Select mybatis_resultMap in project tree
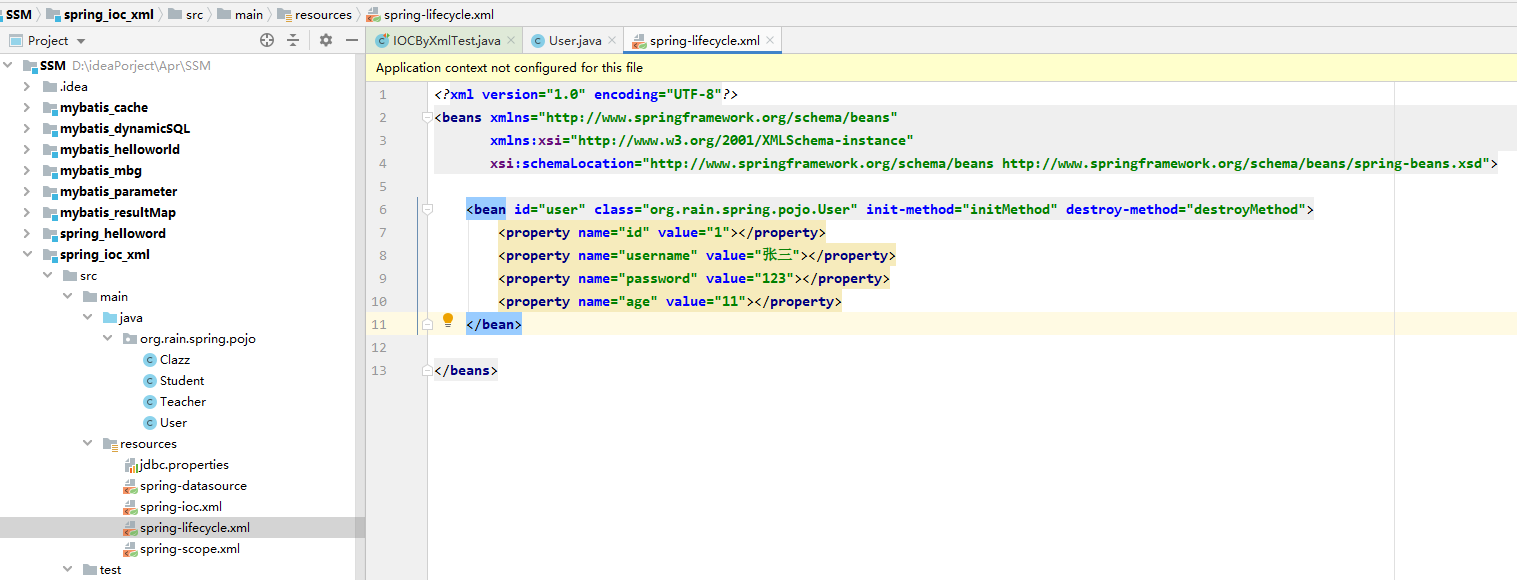The height and width of the screenshot is (580, 1517). pos(118,213)
